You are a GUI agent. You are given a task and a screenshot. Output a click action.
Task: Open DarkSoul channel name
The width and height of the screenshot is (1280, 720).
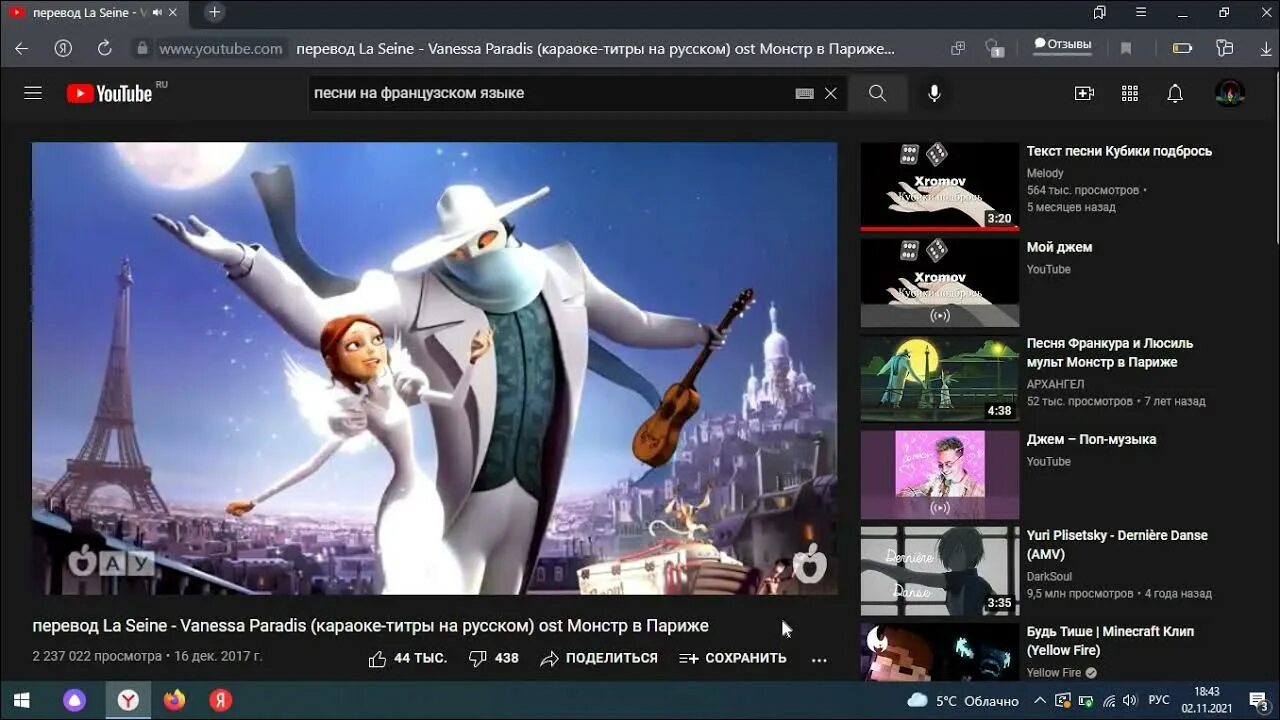tap(1049, 576)
